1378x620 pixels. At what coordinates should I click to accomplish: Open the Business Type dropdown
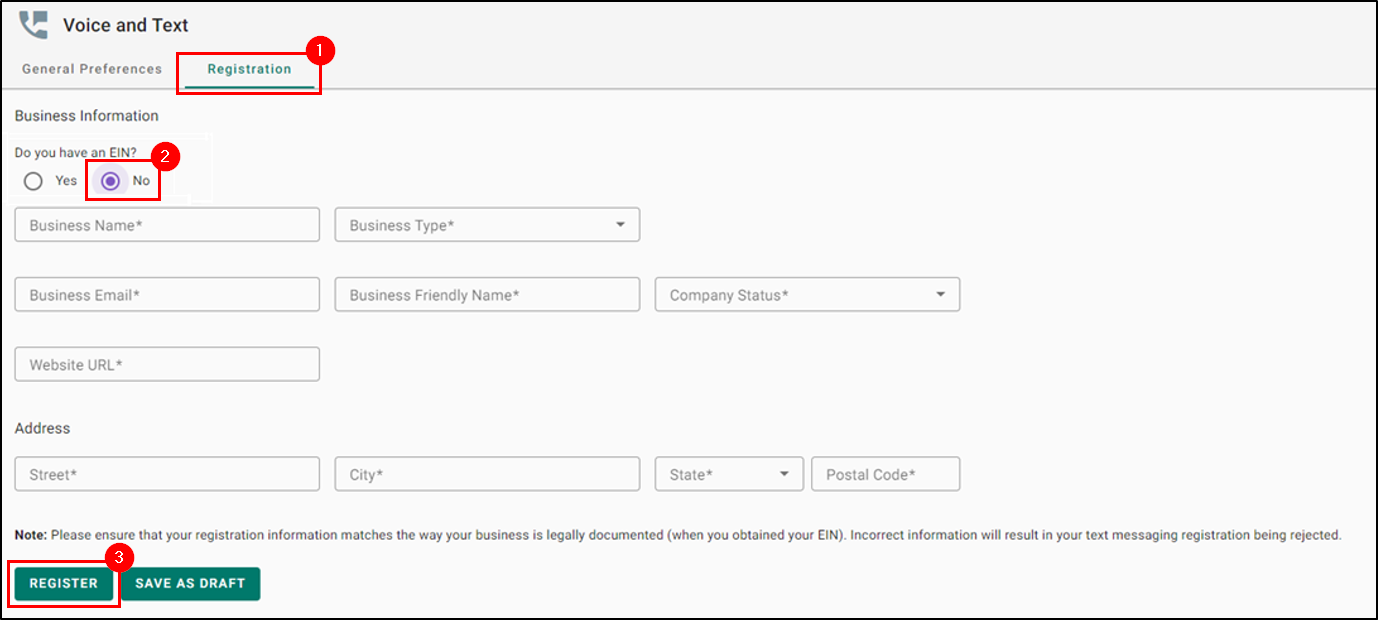click(487, 225)
